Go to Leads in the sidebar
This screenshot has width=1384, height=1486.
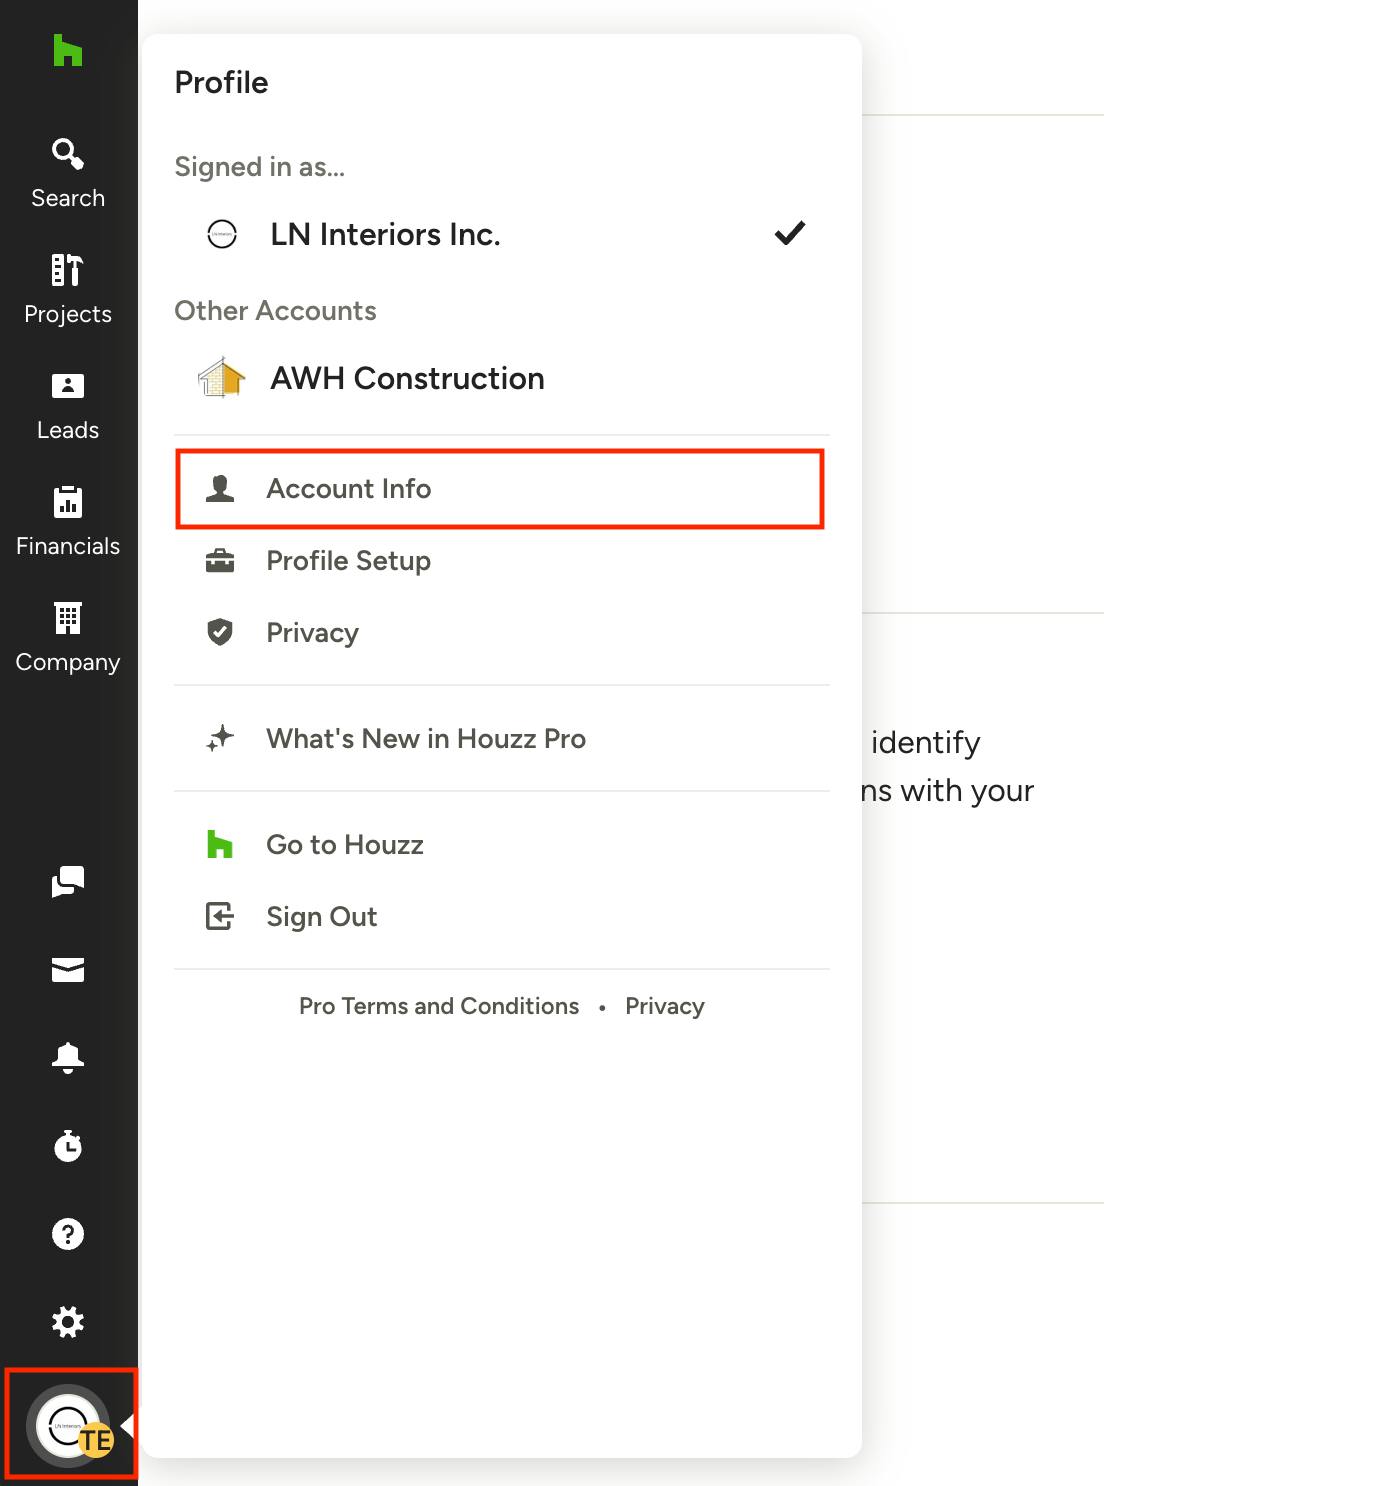click(68, 406)
